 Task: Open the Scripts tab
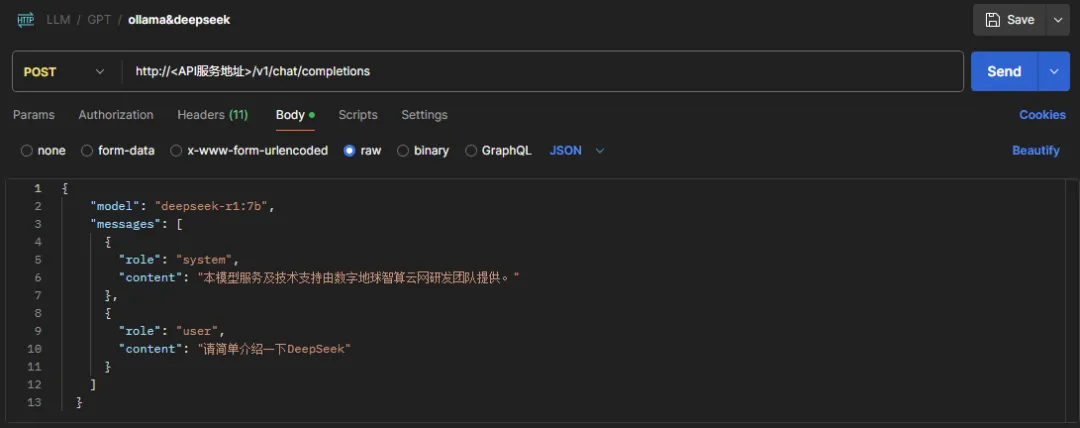coord(358,115)
